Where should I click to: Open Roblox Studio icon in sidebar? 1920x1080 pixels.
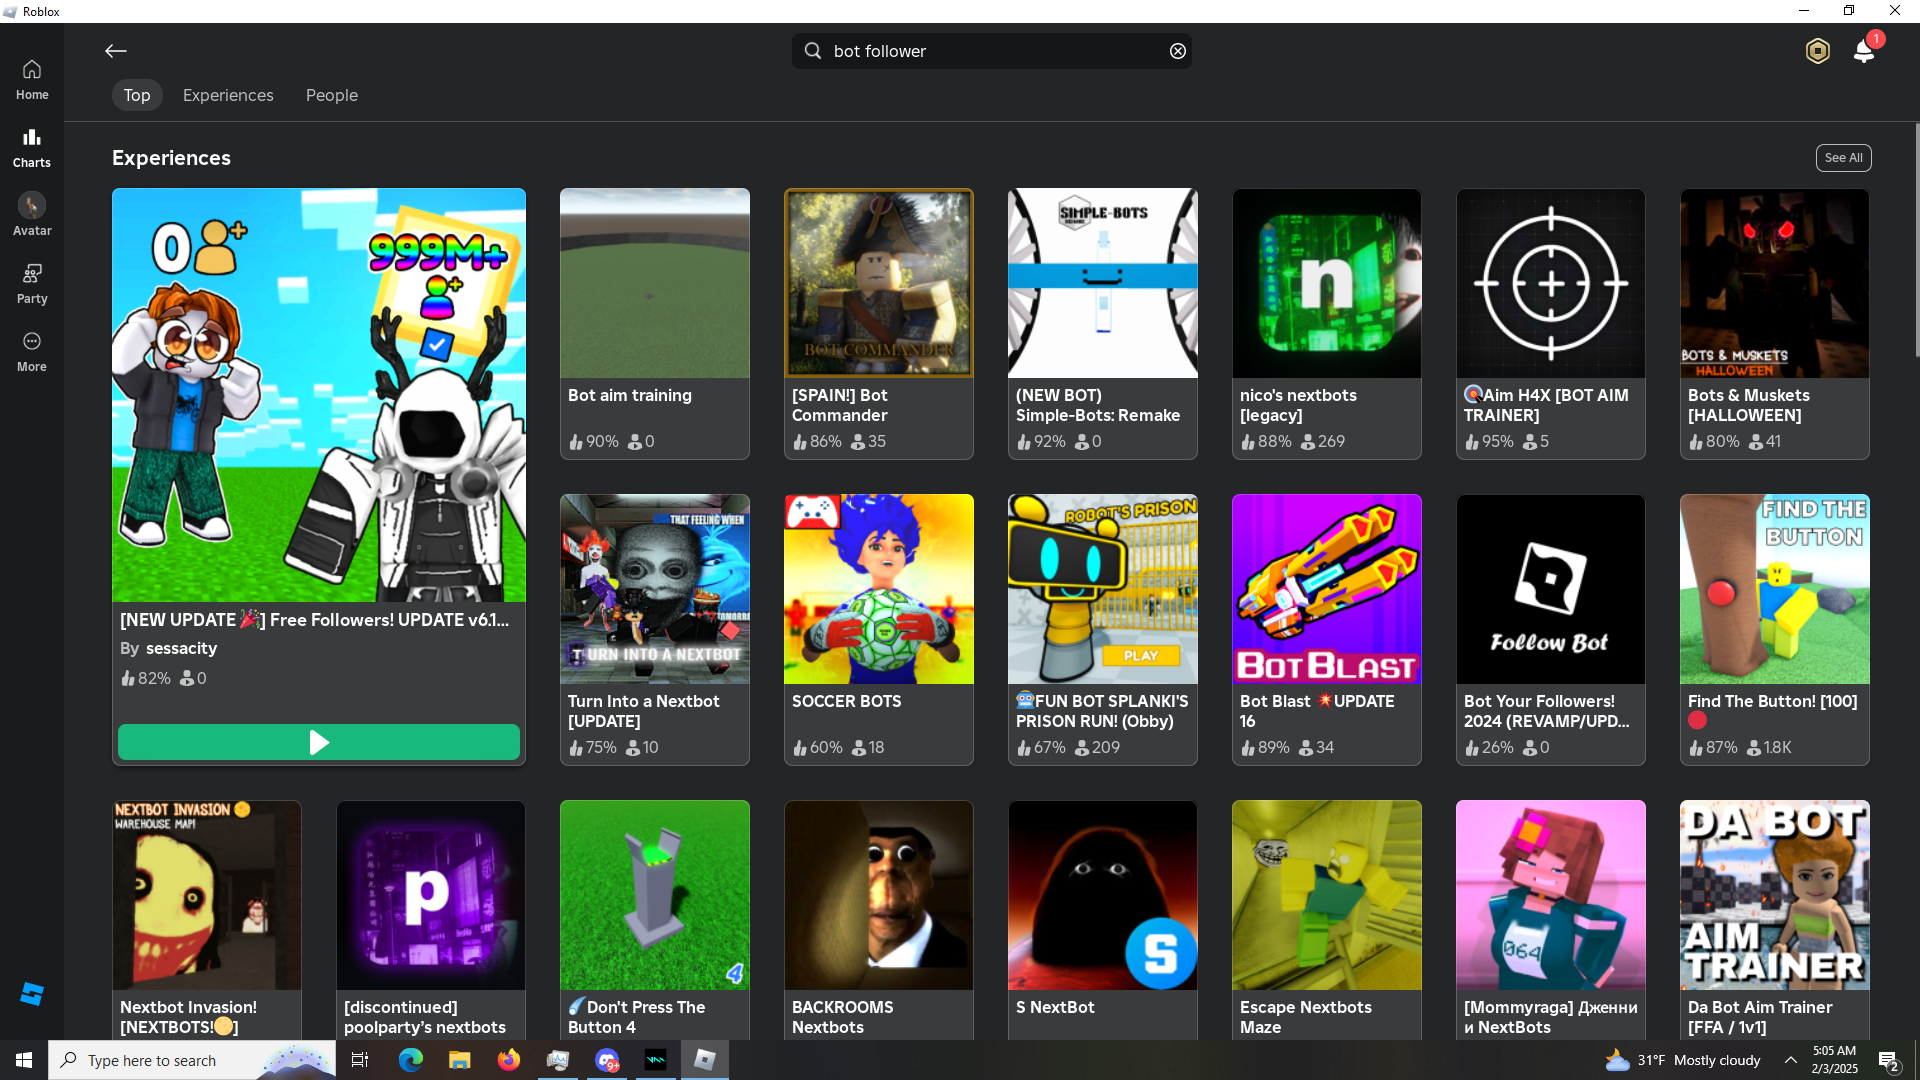point(32,993)
